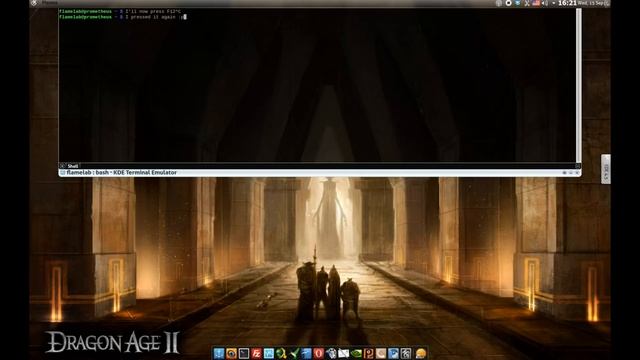Click the 16:21 clock in the panel
The image size is (640, 360).
point(567,3)
